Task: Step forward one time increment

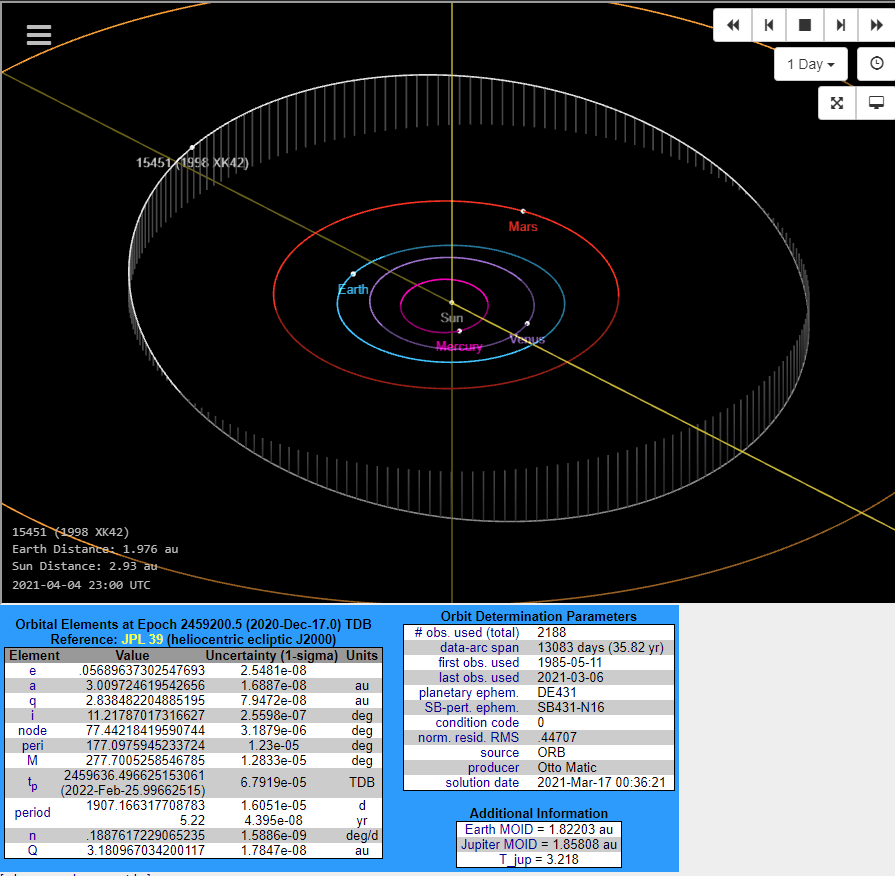Action: click(841, 25)
